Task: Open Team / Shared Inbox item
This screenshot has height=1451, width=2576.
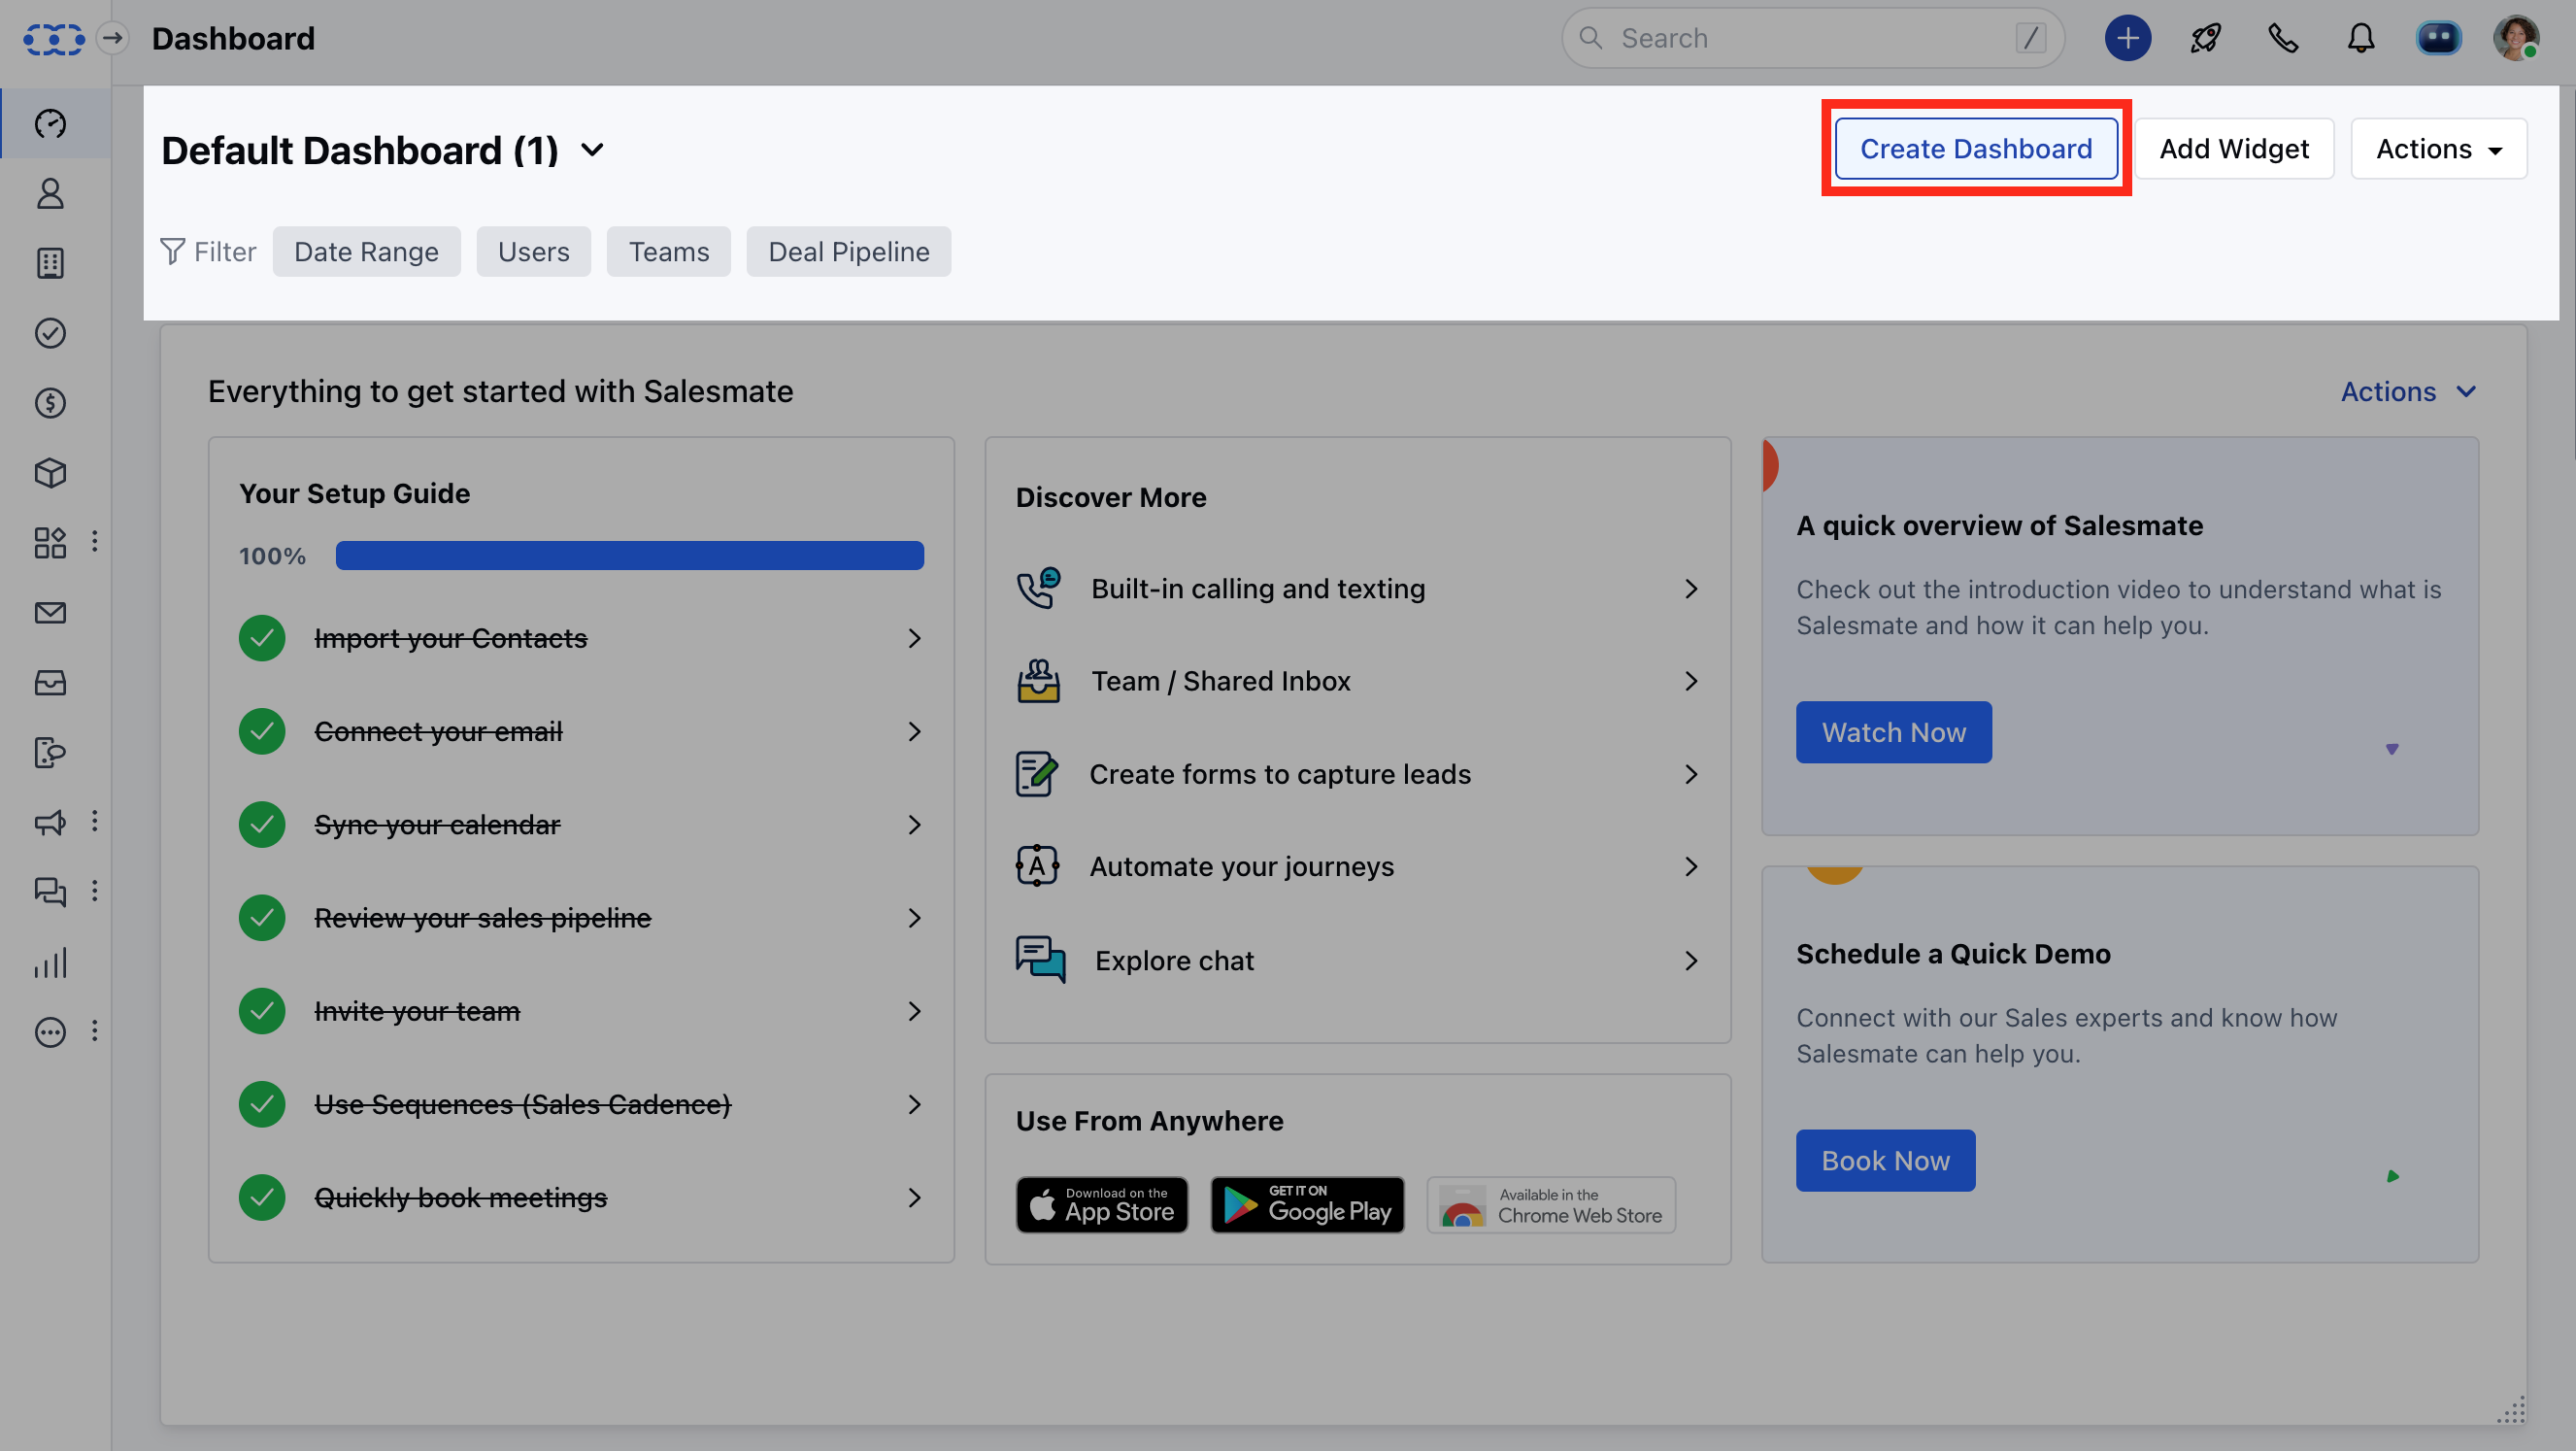Action: tap(1358, 681)
